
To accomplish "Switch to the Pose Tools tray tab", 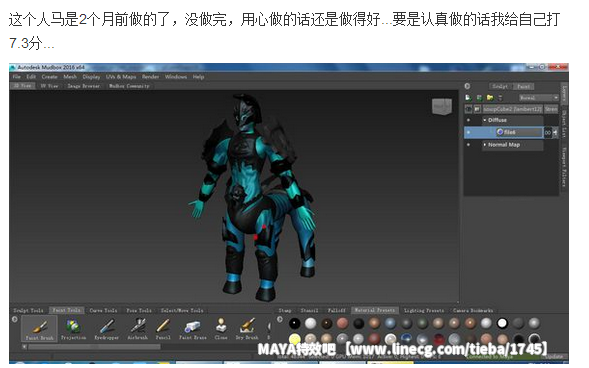I will (x=139, y=311).
